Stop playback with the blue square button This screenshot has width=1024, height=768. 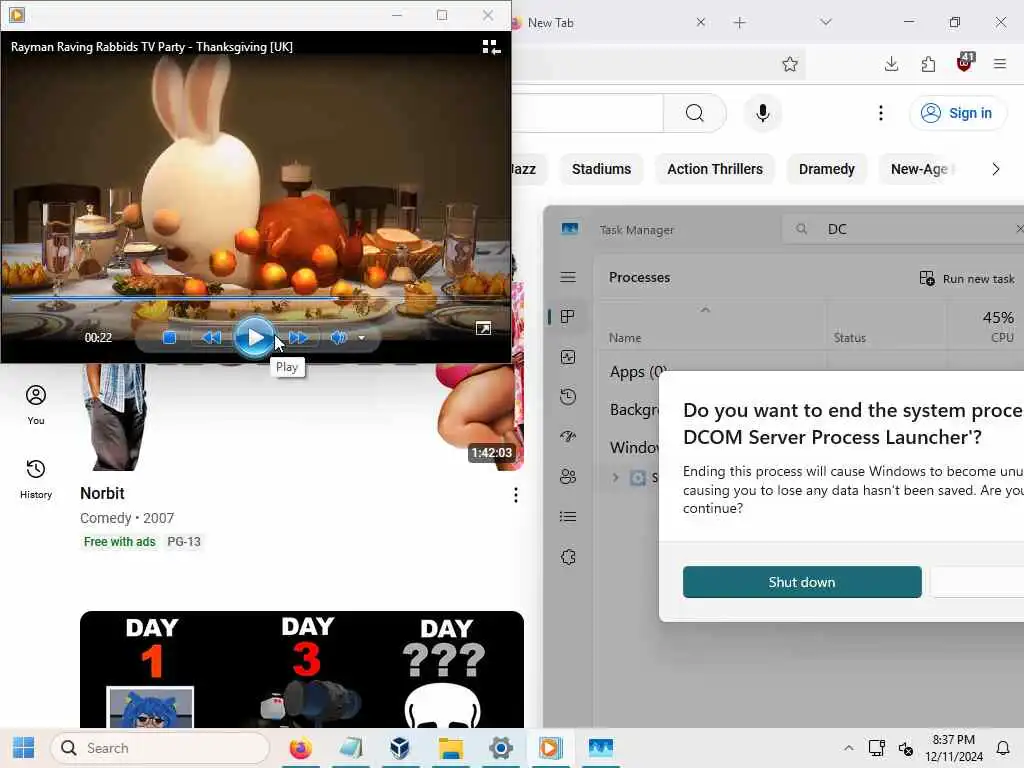pyautogui.click(x=169, y=338)
